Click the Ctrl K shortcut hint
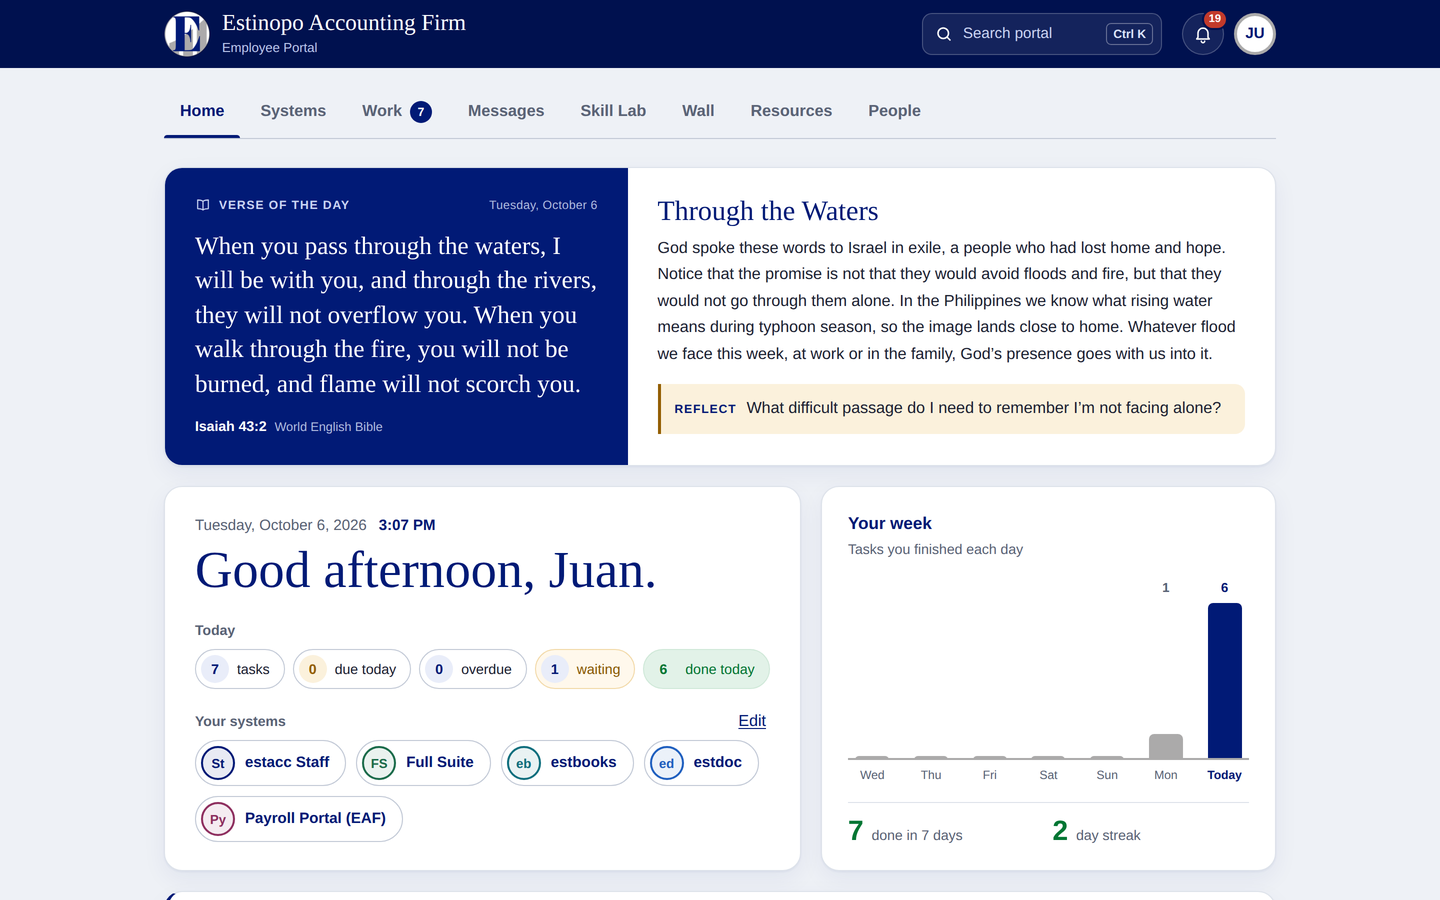This screenshot has height=900, width=1440. 1130,34
